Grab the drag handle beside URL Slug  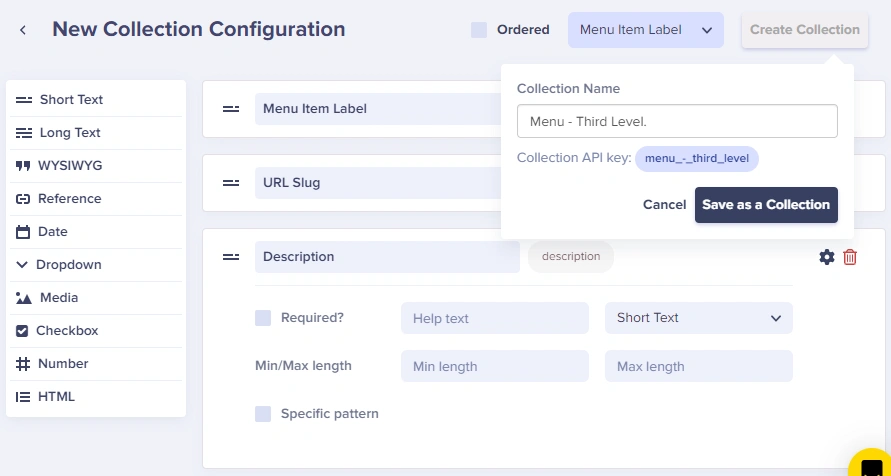(x=231, y=183)
